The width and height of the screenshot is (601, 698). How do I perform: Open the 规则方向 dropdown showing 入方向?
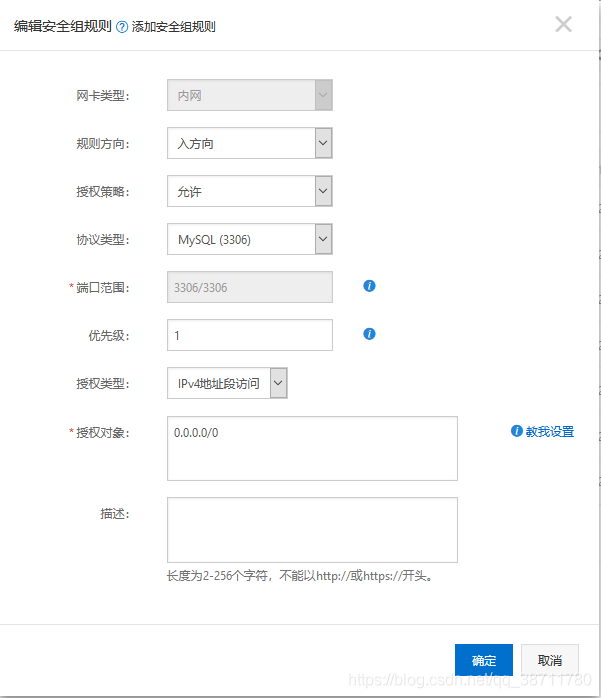click(250, 143)
